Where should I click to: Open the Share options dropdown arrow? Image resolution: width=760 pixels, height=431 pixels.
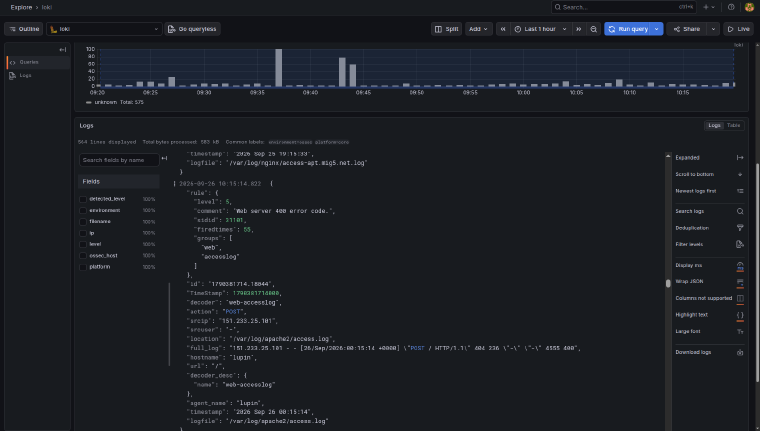(713, 29)
